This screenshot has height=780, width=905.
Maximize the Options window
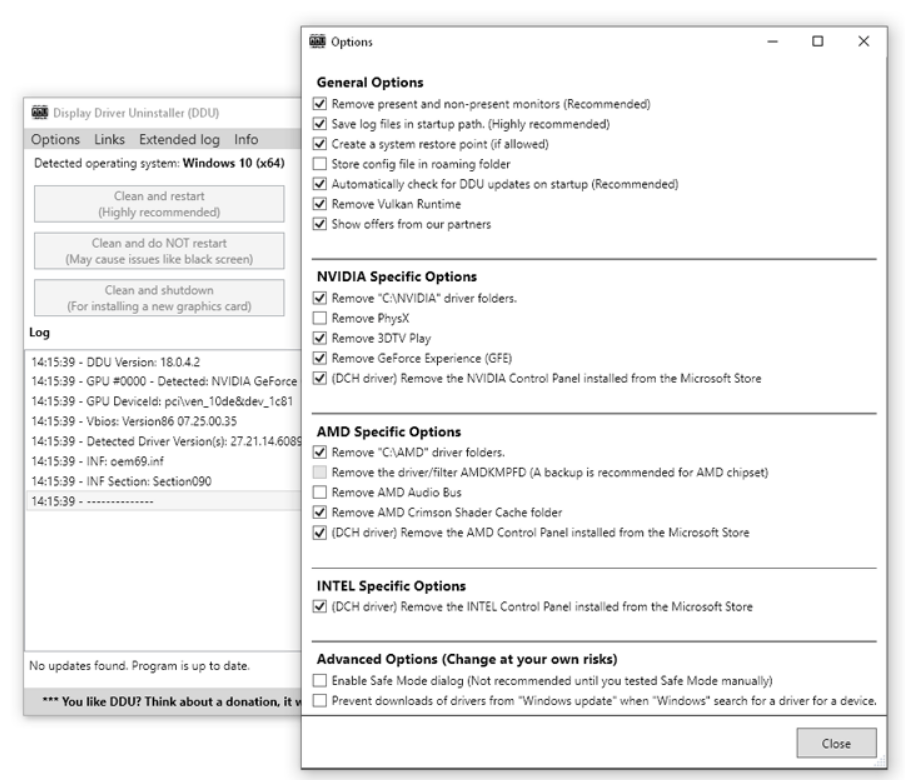[817, 41]
